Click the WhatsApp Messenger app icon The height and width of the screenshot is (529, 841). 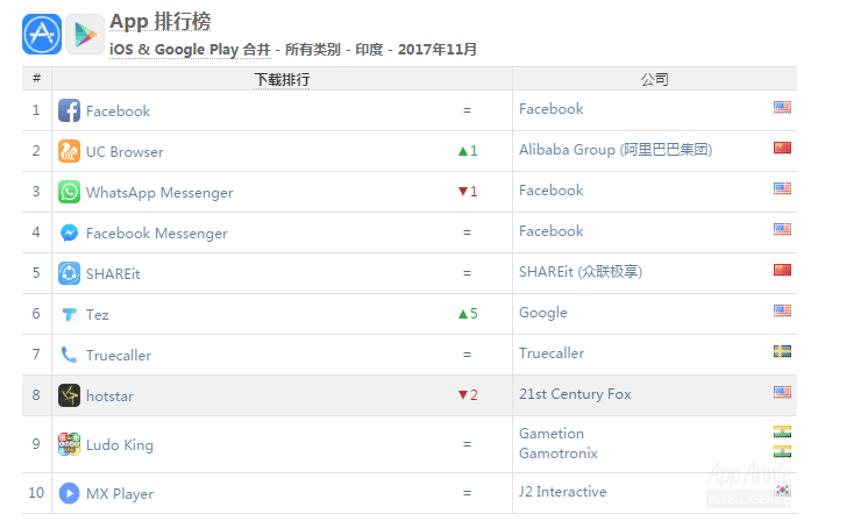(69, 192)
